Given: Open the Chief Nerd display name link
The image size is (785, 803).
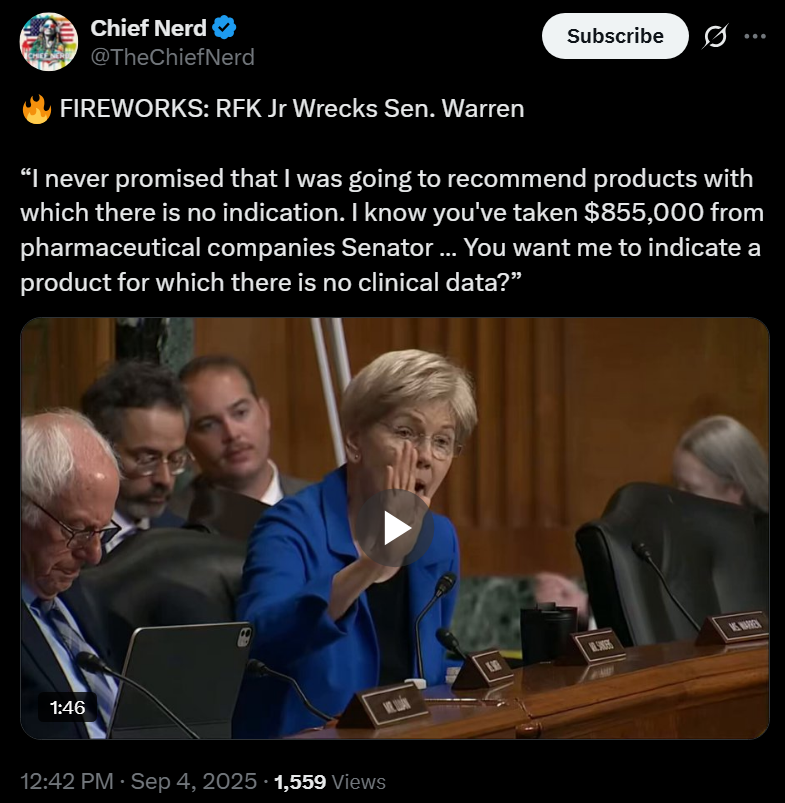Looking at the screenshot, I should (x=148, y=28).
